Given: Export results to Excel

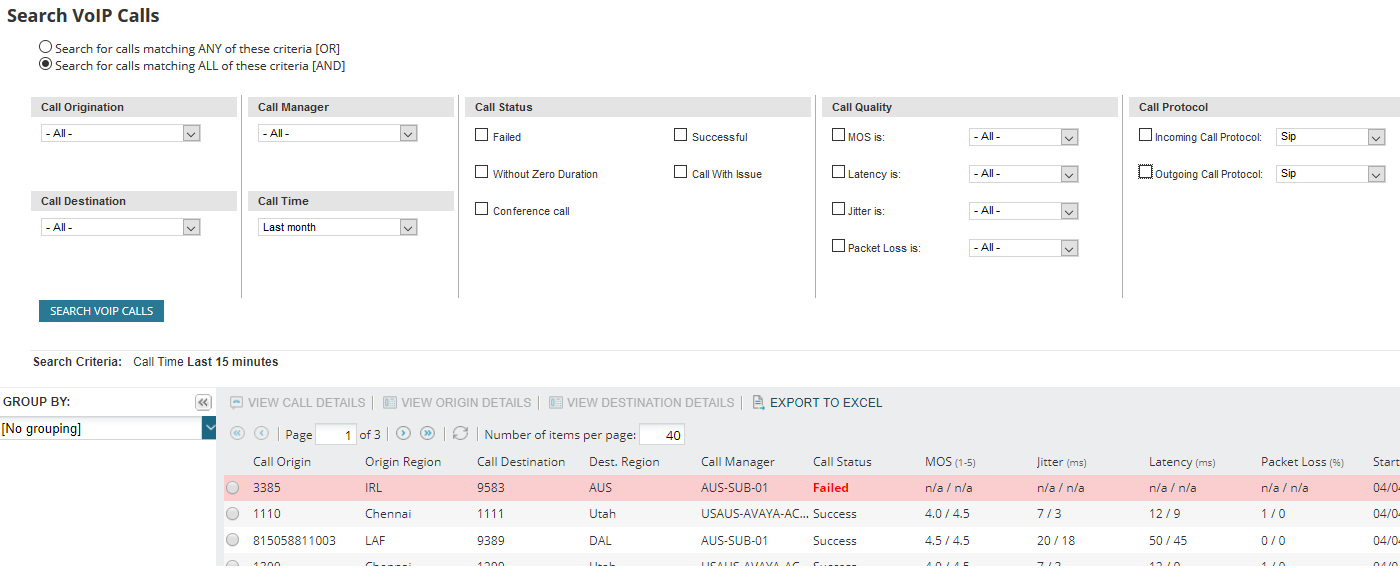Looking at the screenshot, I should pyautogui.click(x=817, y=403).
